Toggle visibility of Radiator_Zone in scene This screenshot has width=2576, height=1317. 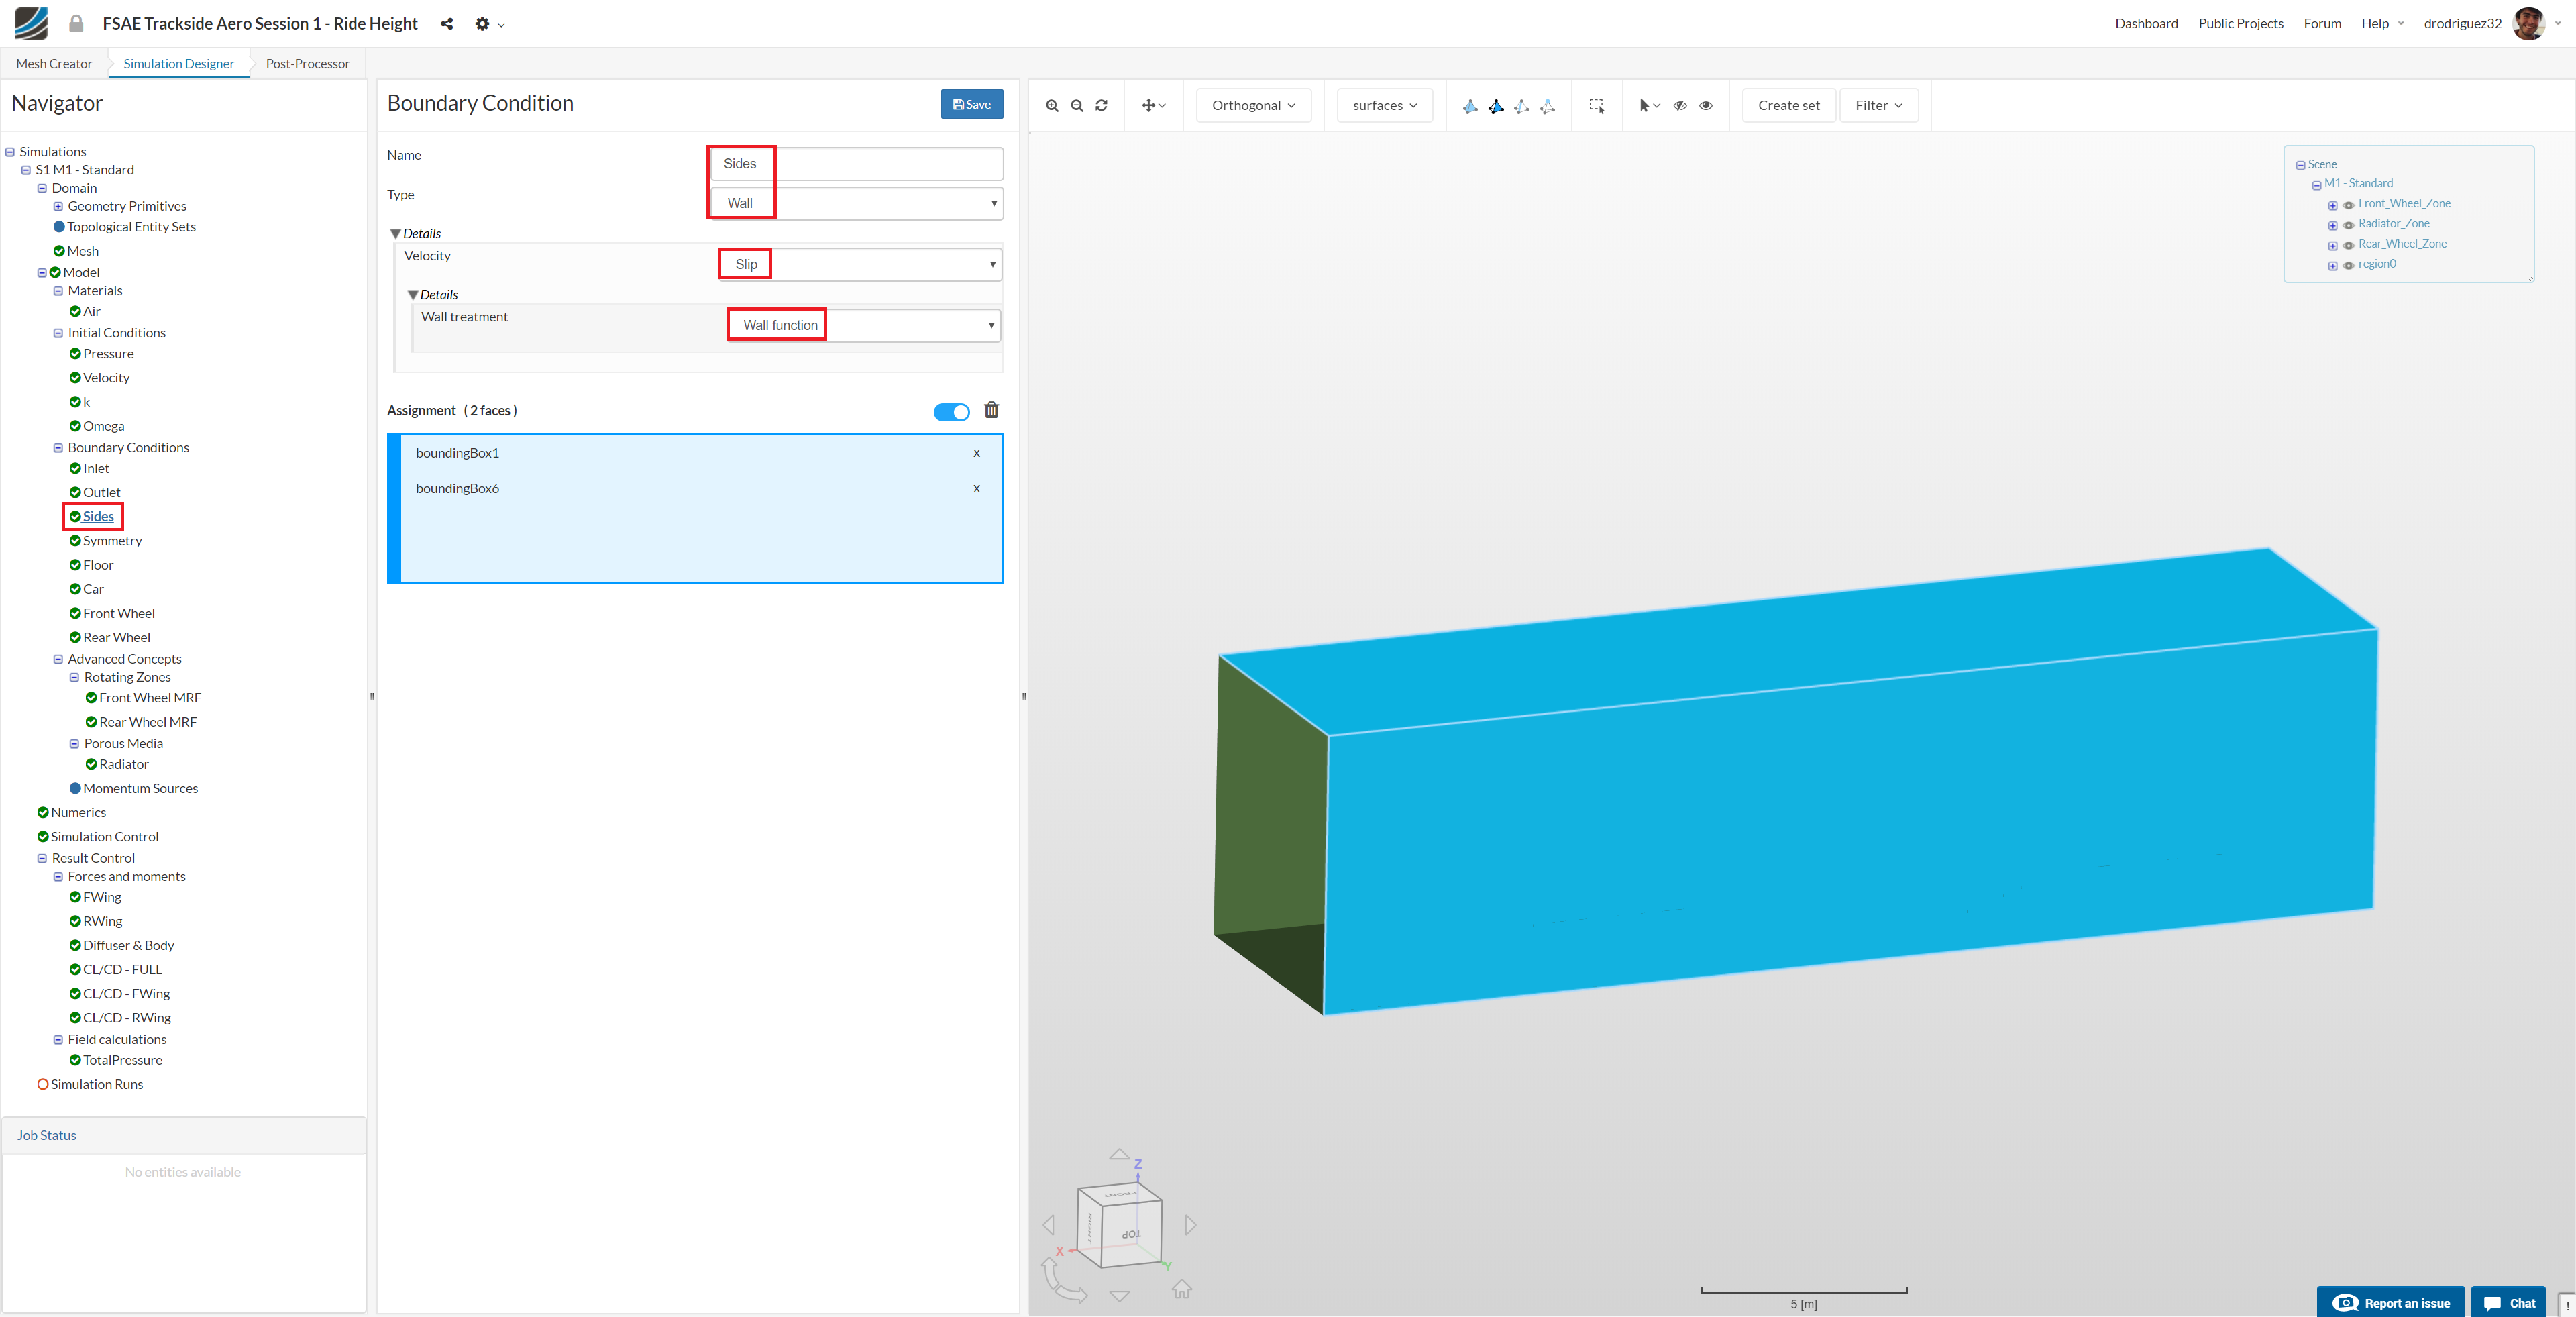[2348, 225]
